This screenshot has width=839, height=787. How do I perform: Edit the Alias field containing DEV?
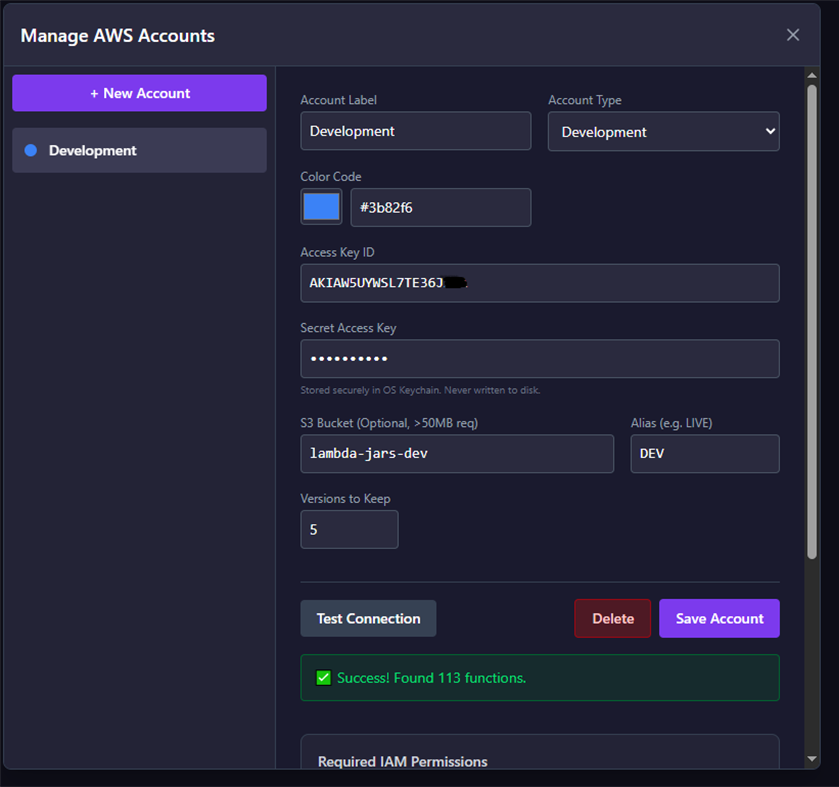click(x=705, y=454)
